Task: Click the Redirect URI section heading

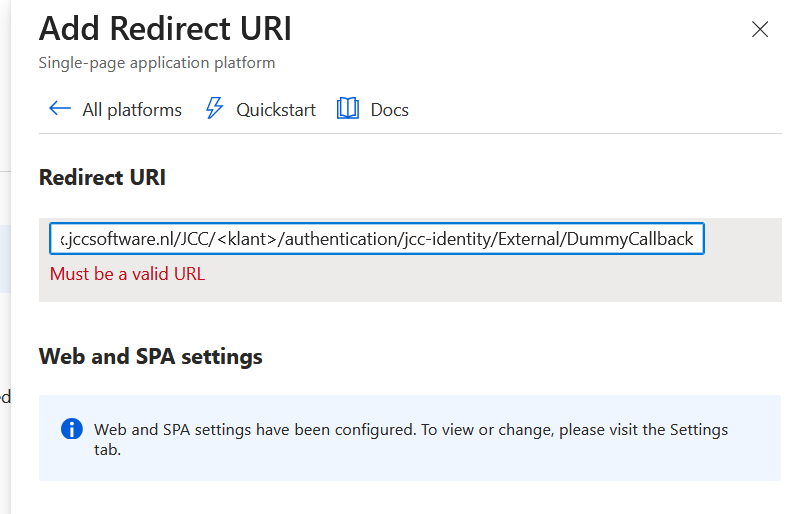Action: [x=102, y=178]
